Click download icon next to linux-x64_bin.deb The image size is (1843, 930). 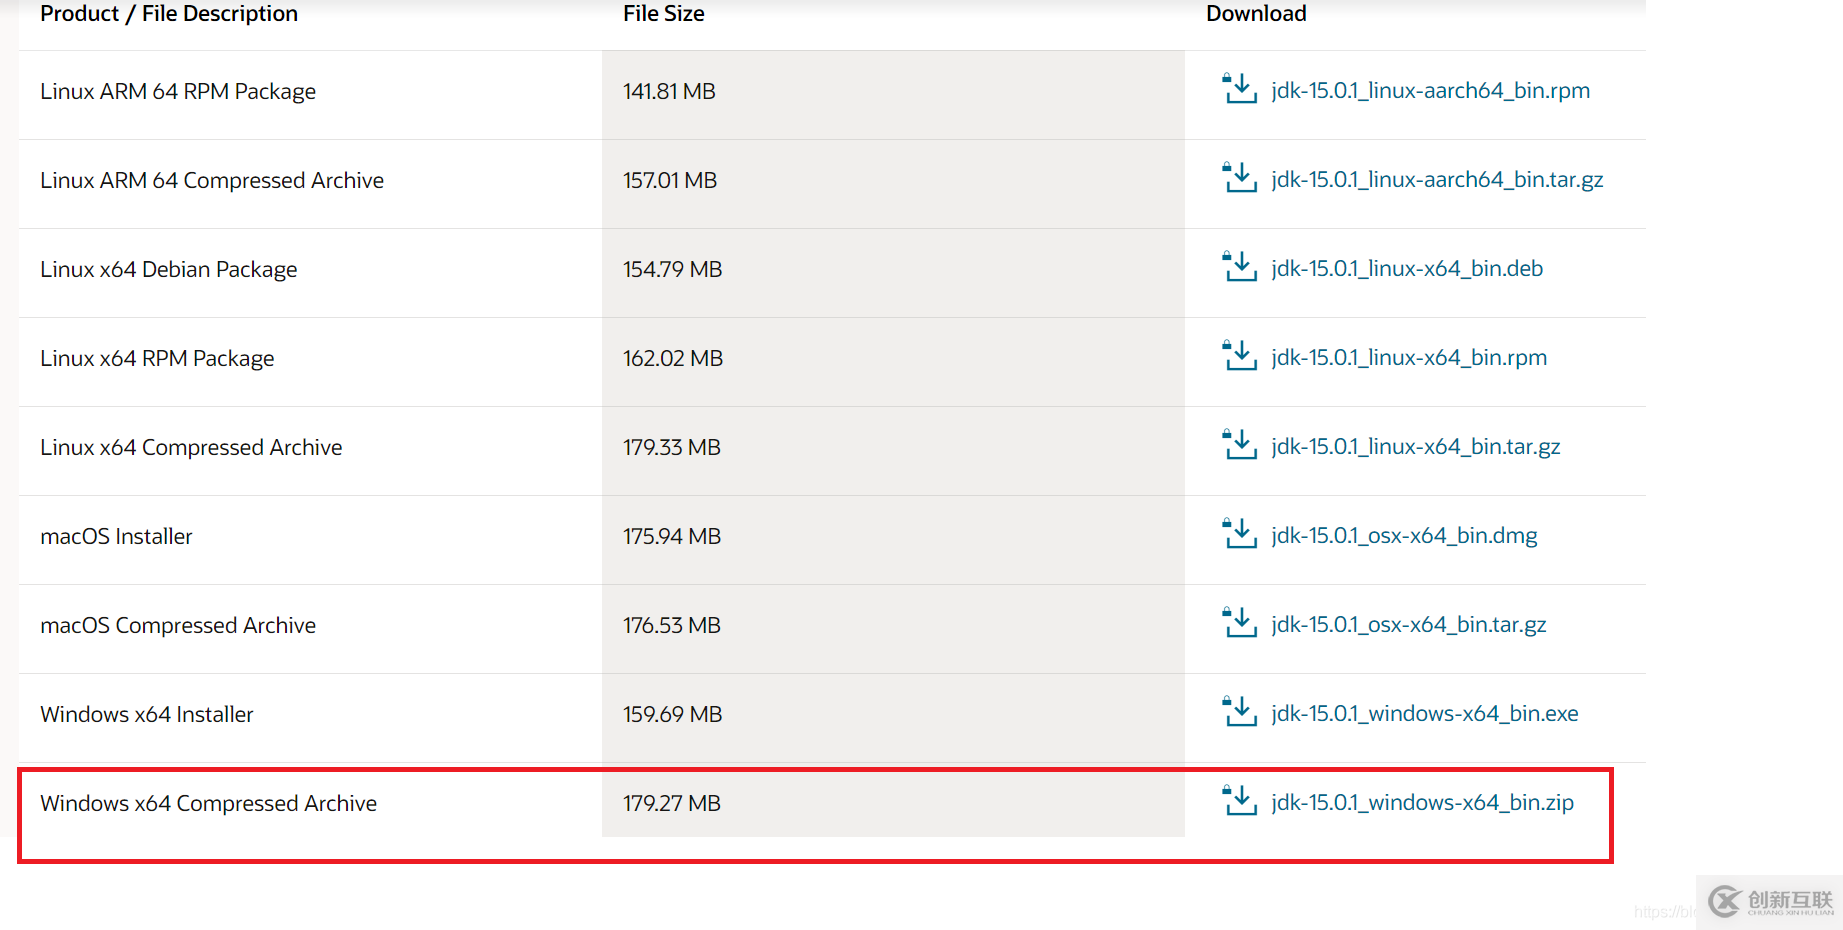point(1239,266)
